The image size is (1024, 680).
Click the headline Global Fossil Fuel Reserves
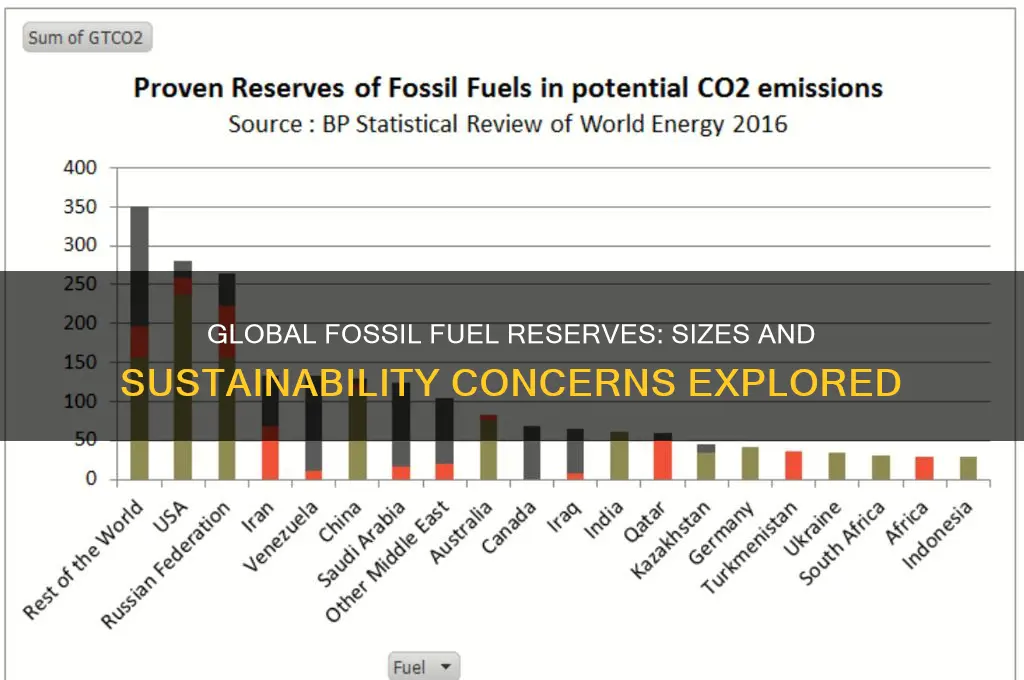(511, 334)
